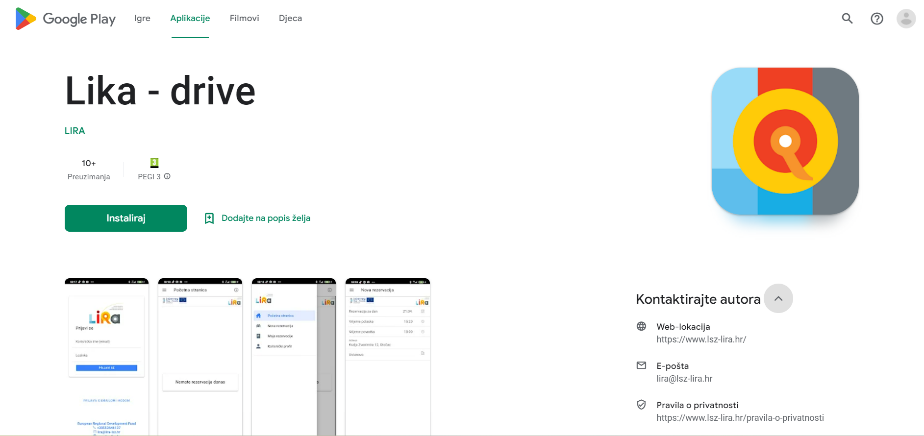Open the pravila-o-privatnosti URL
The image size is (924, 436).
[x=740, y=418]
